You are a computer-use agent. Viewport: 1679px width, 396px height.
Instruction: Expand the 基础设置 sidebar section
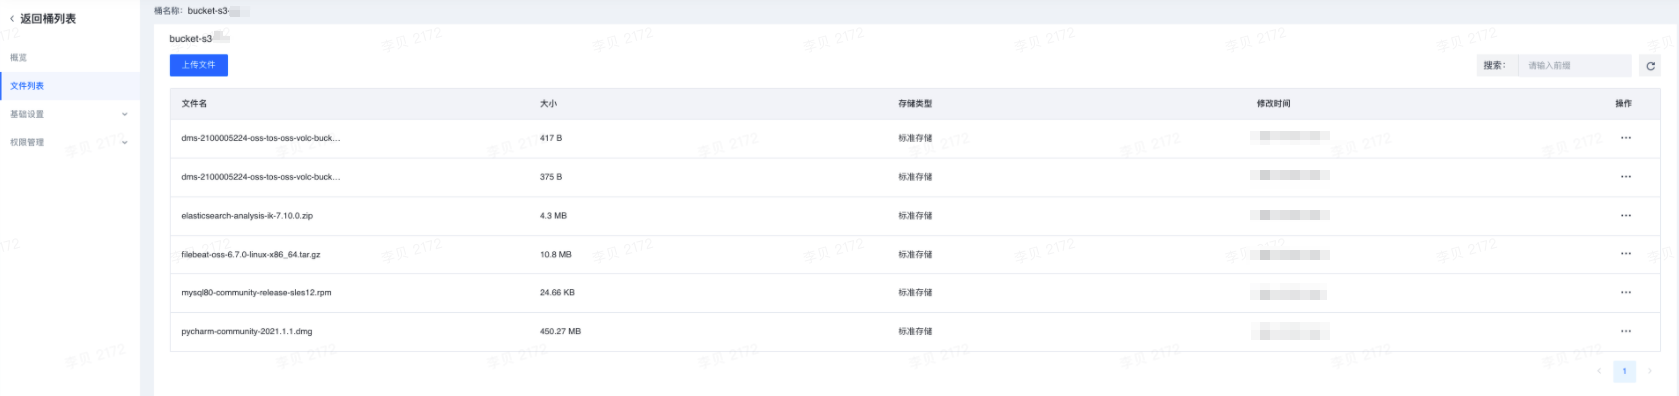click(x=70, y=114)
